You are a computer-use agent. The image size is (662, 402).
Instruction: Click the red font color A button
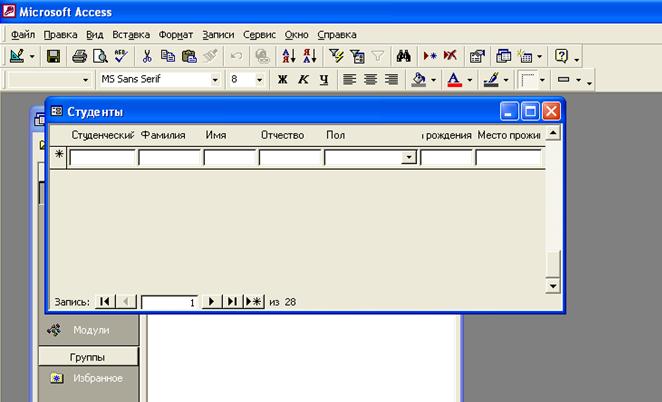tap(454, 79)
